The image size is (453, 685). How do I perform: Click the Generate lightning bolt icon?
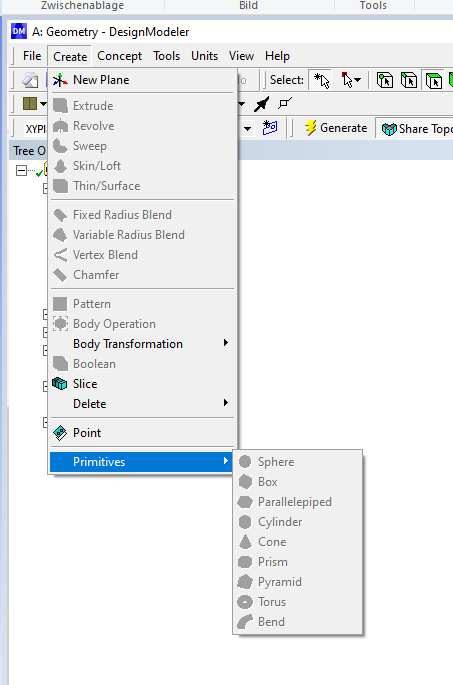point(310,128)
